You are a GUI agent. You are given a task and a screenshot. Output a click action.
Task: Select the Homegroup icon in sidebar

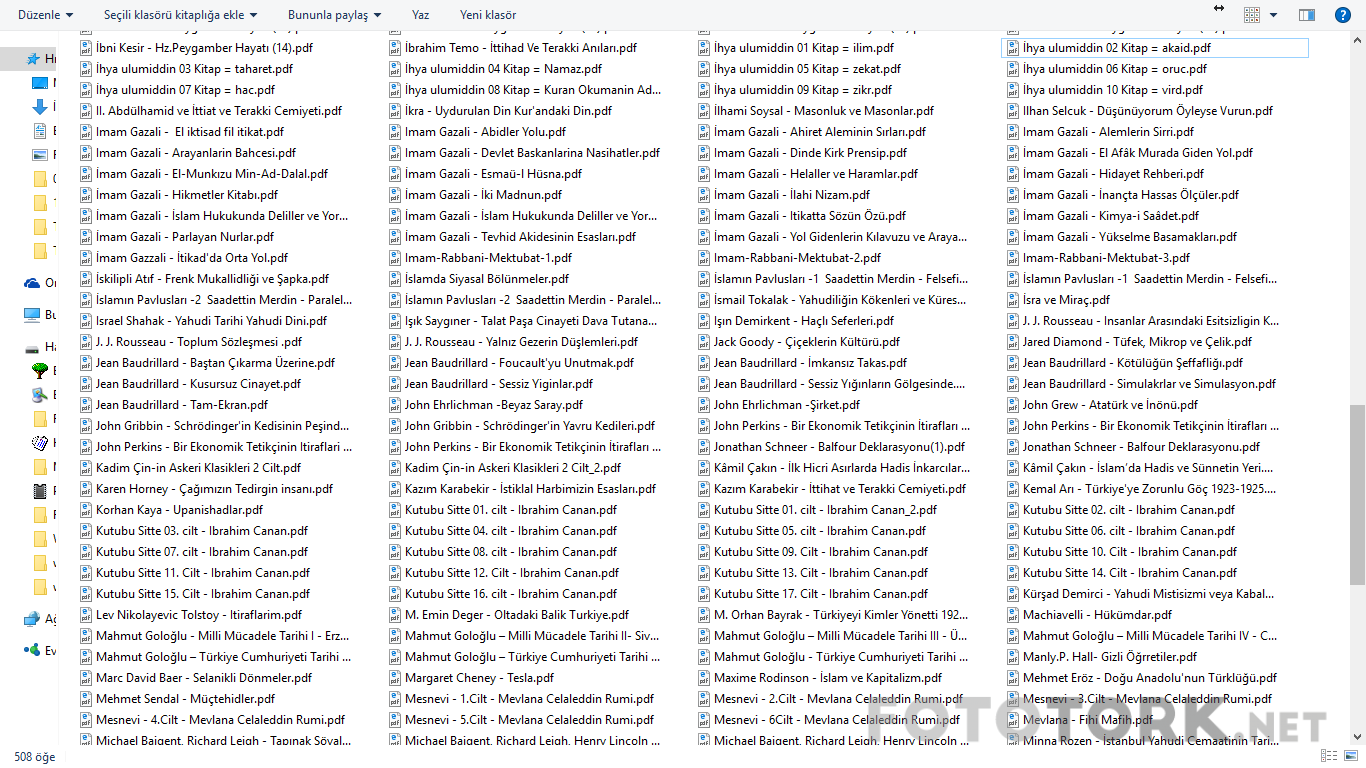point(32,650)
